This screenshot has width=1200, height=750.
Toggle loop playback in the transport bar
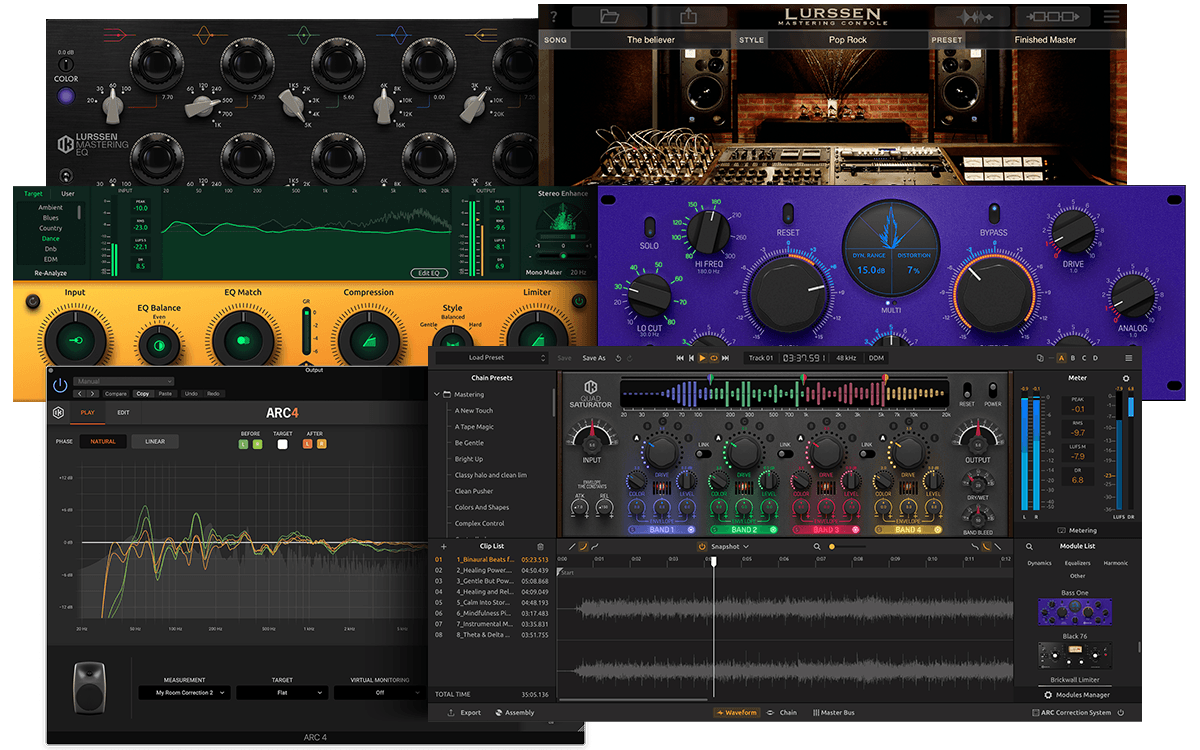[713, 358]
